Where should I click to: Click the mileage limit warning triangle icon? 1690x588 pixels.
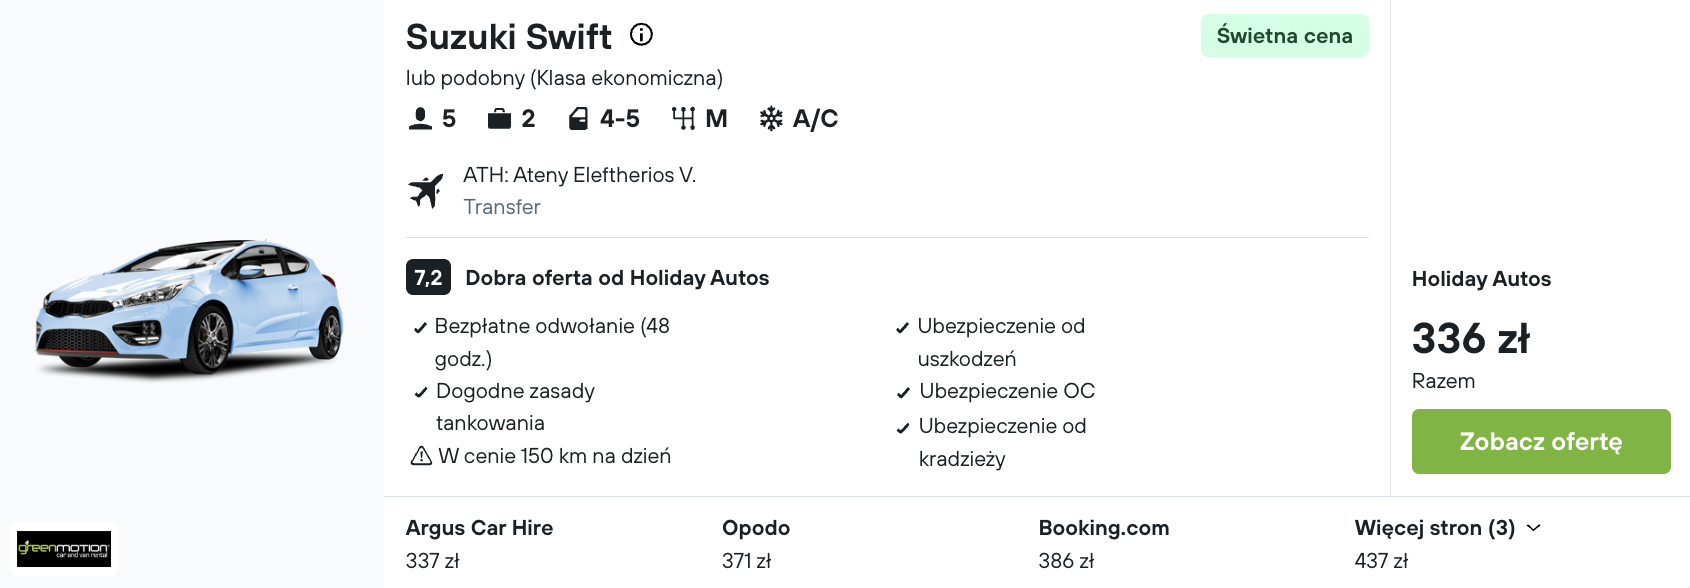(421, 456)
